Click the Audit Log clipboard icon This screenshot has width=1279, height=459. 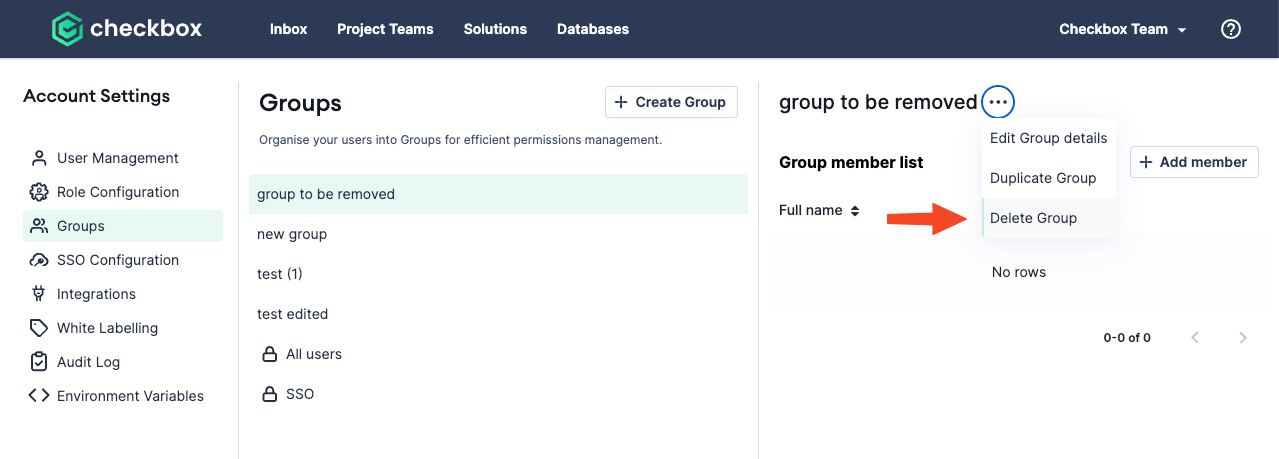39,362
